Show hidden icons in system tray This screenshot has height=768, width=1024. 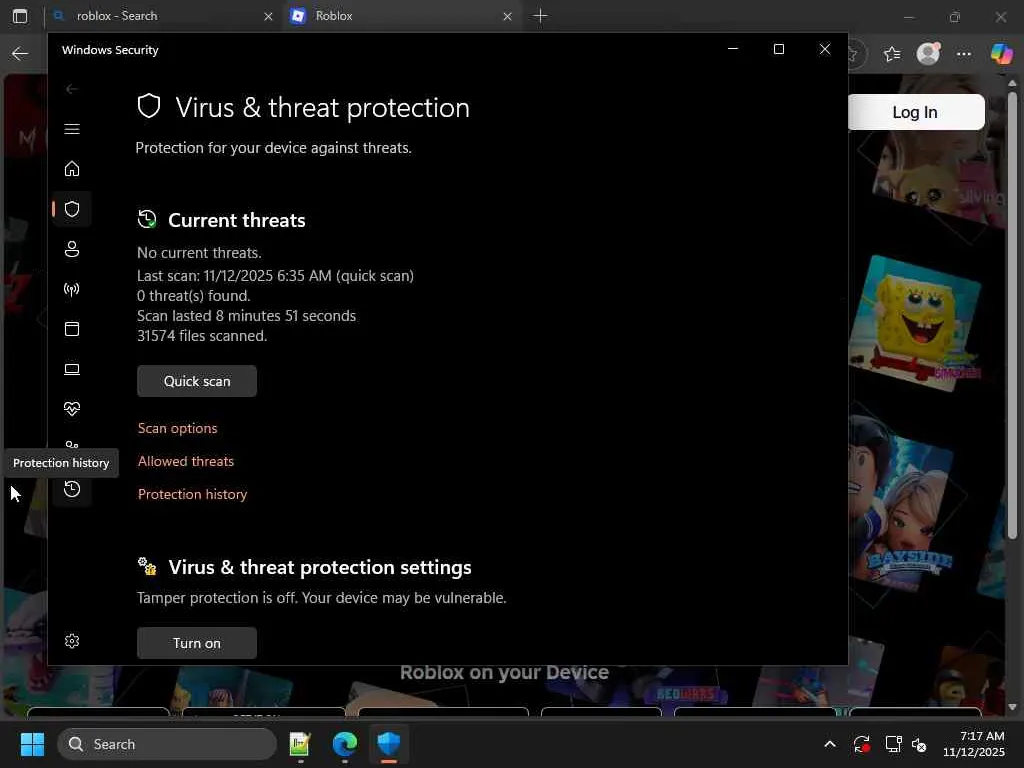(x=829, y=744)
